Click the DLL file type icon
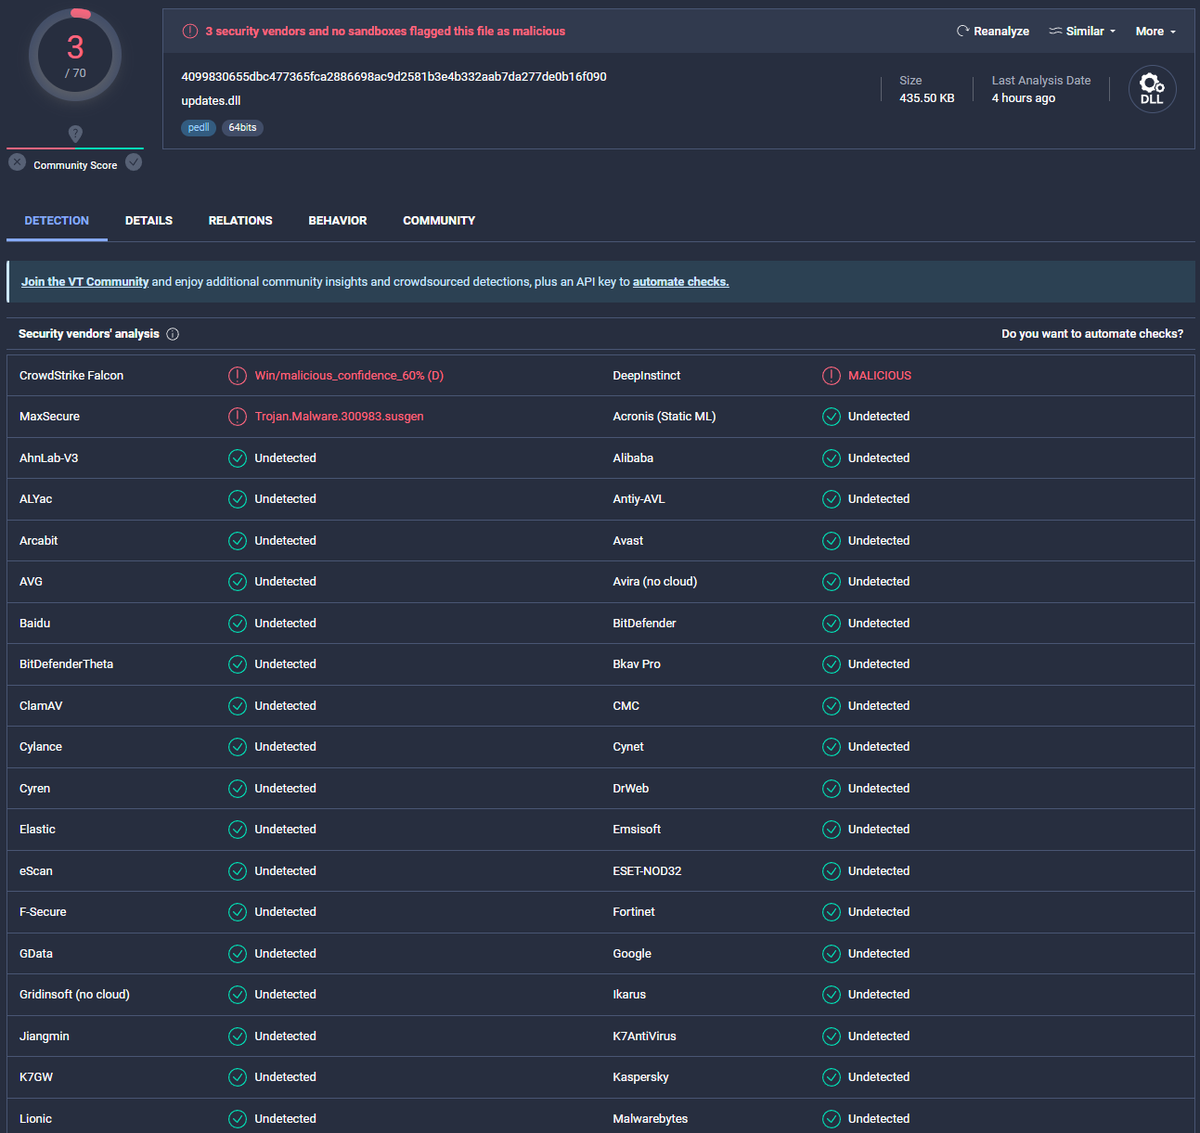The height and width of the screenshot is (1133, 1200). [x=1152, y=89]
